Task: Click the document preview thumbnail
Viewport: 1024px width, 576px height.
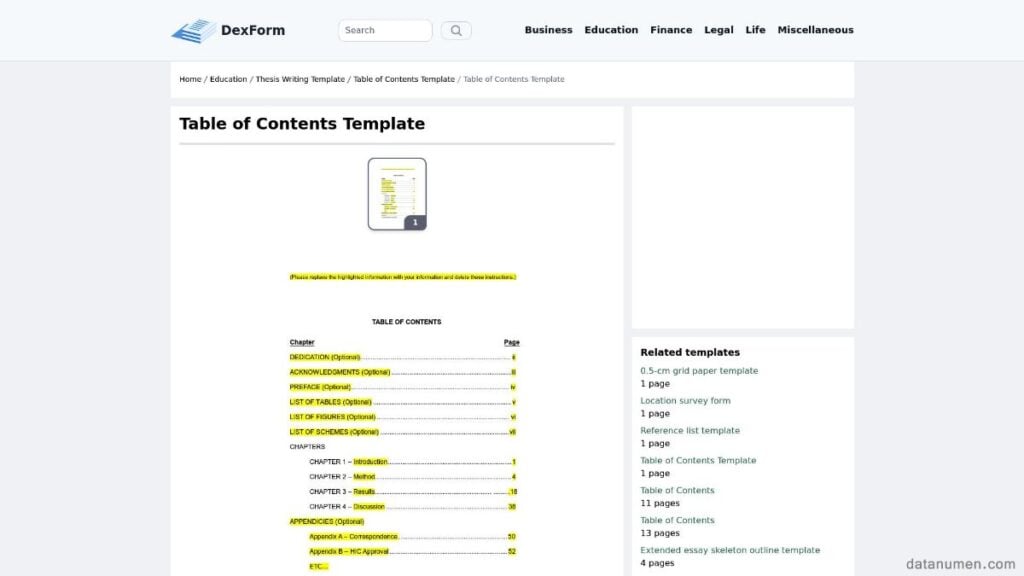Action: (x=396, y=192)
